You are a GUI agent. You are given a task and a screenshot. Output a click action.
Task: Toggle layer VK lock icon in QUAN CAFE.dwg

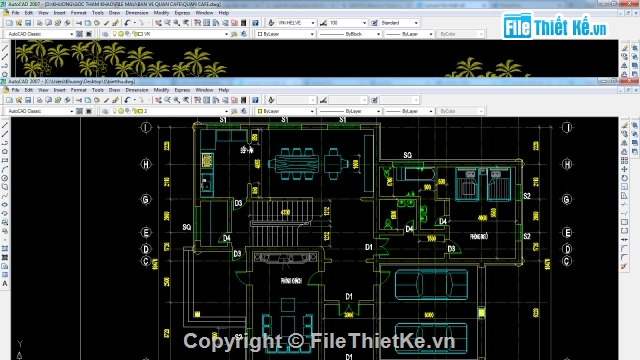coord(135,34)
